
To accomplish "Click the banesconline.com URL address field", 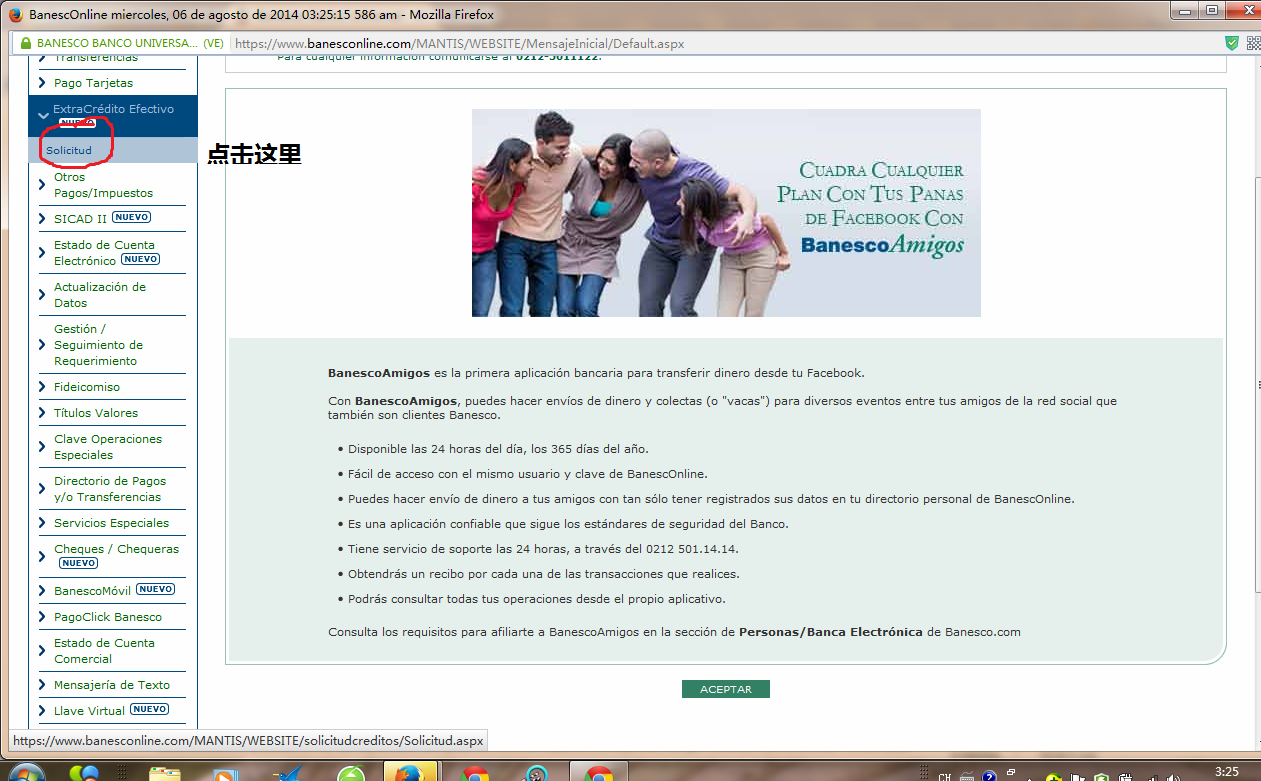I will [x=725, y=44].
